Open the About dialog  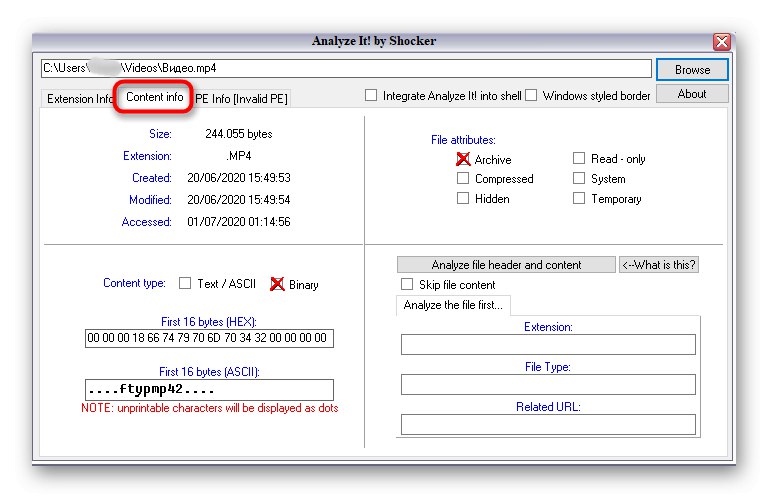pyautogui.click(x=692, y=94)
